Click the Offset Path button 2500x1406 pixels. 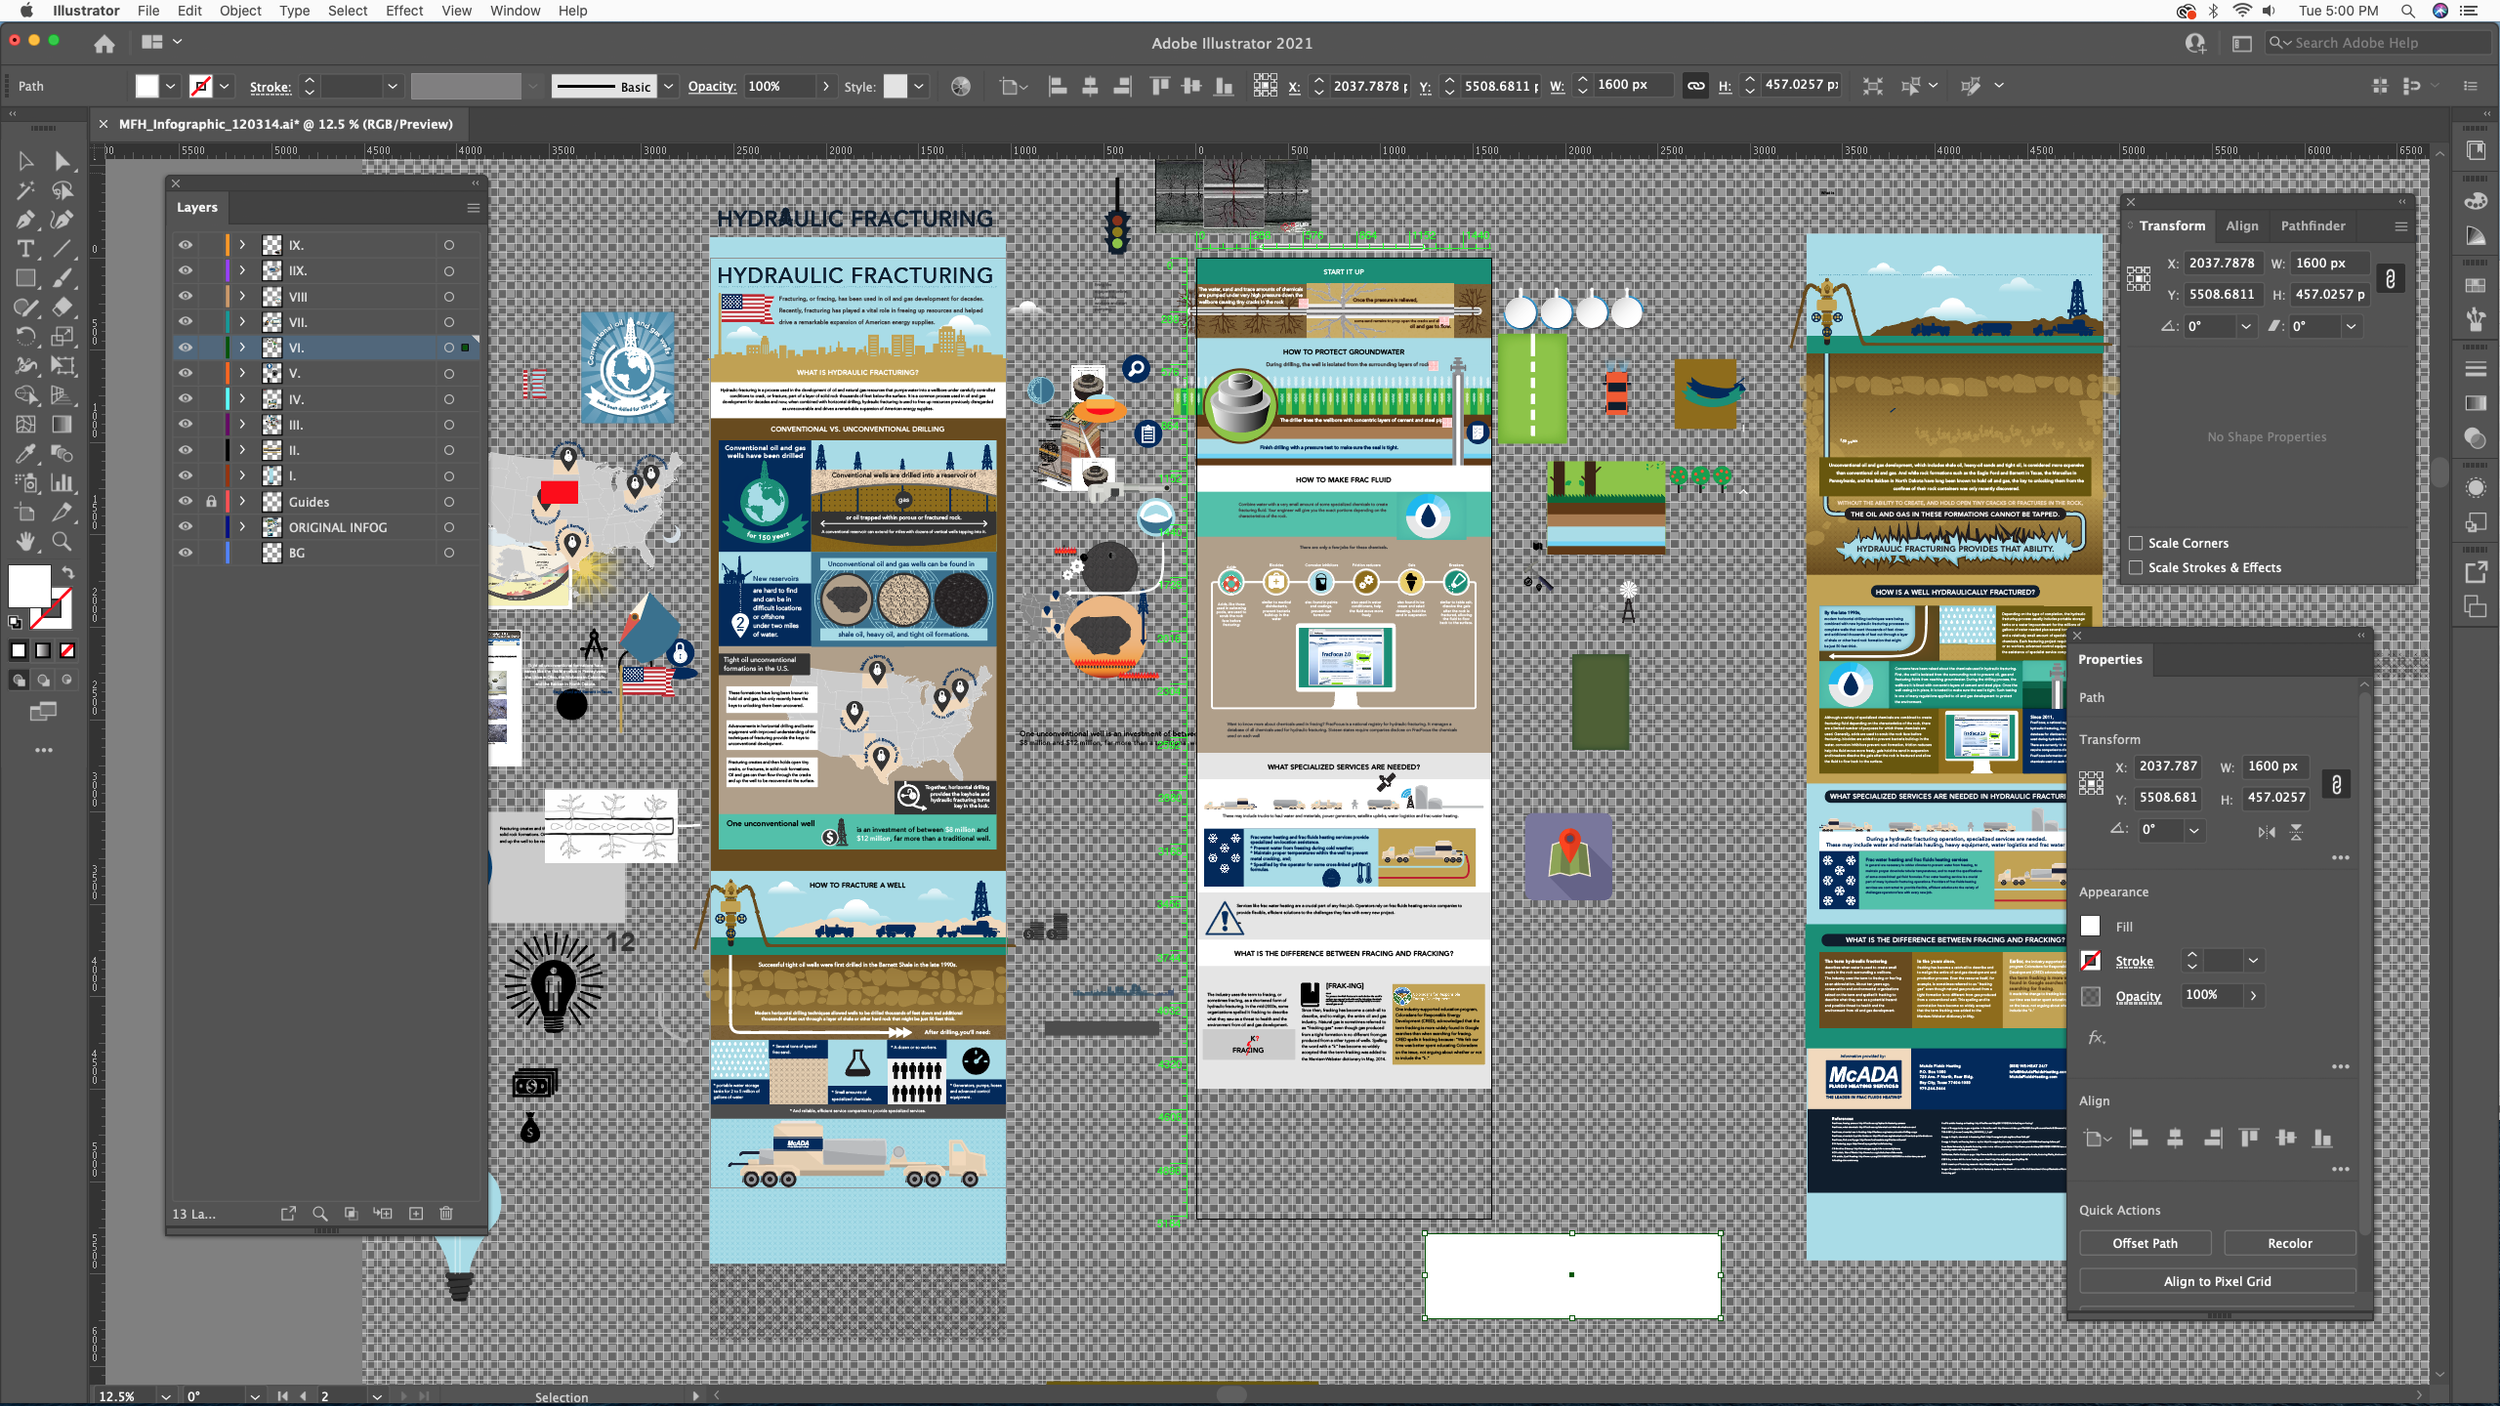(x=2144, y=1243)
